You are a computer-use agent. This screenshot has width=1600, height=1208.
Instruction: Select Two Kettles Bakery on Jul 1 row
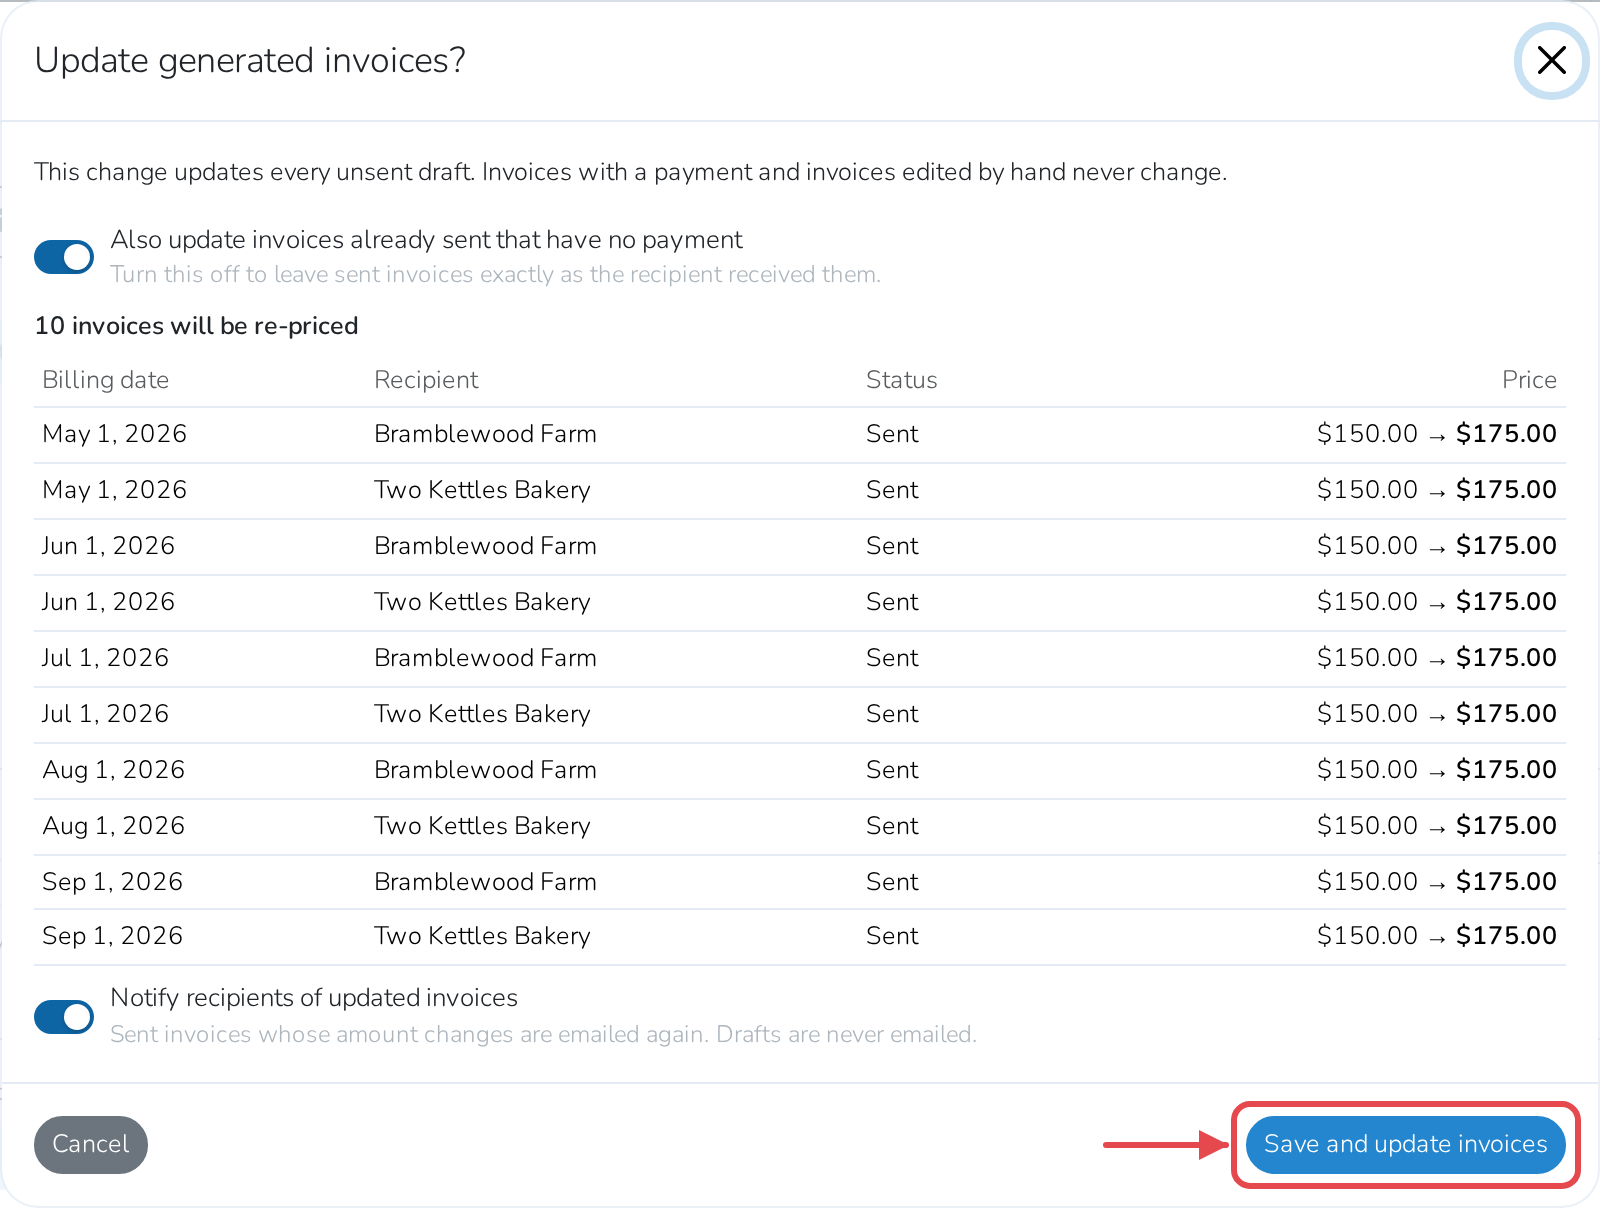tap(482, 714)
